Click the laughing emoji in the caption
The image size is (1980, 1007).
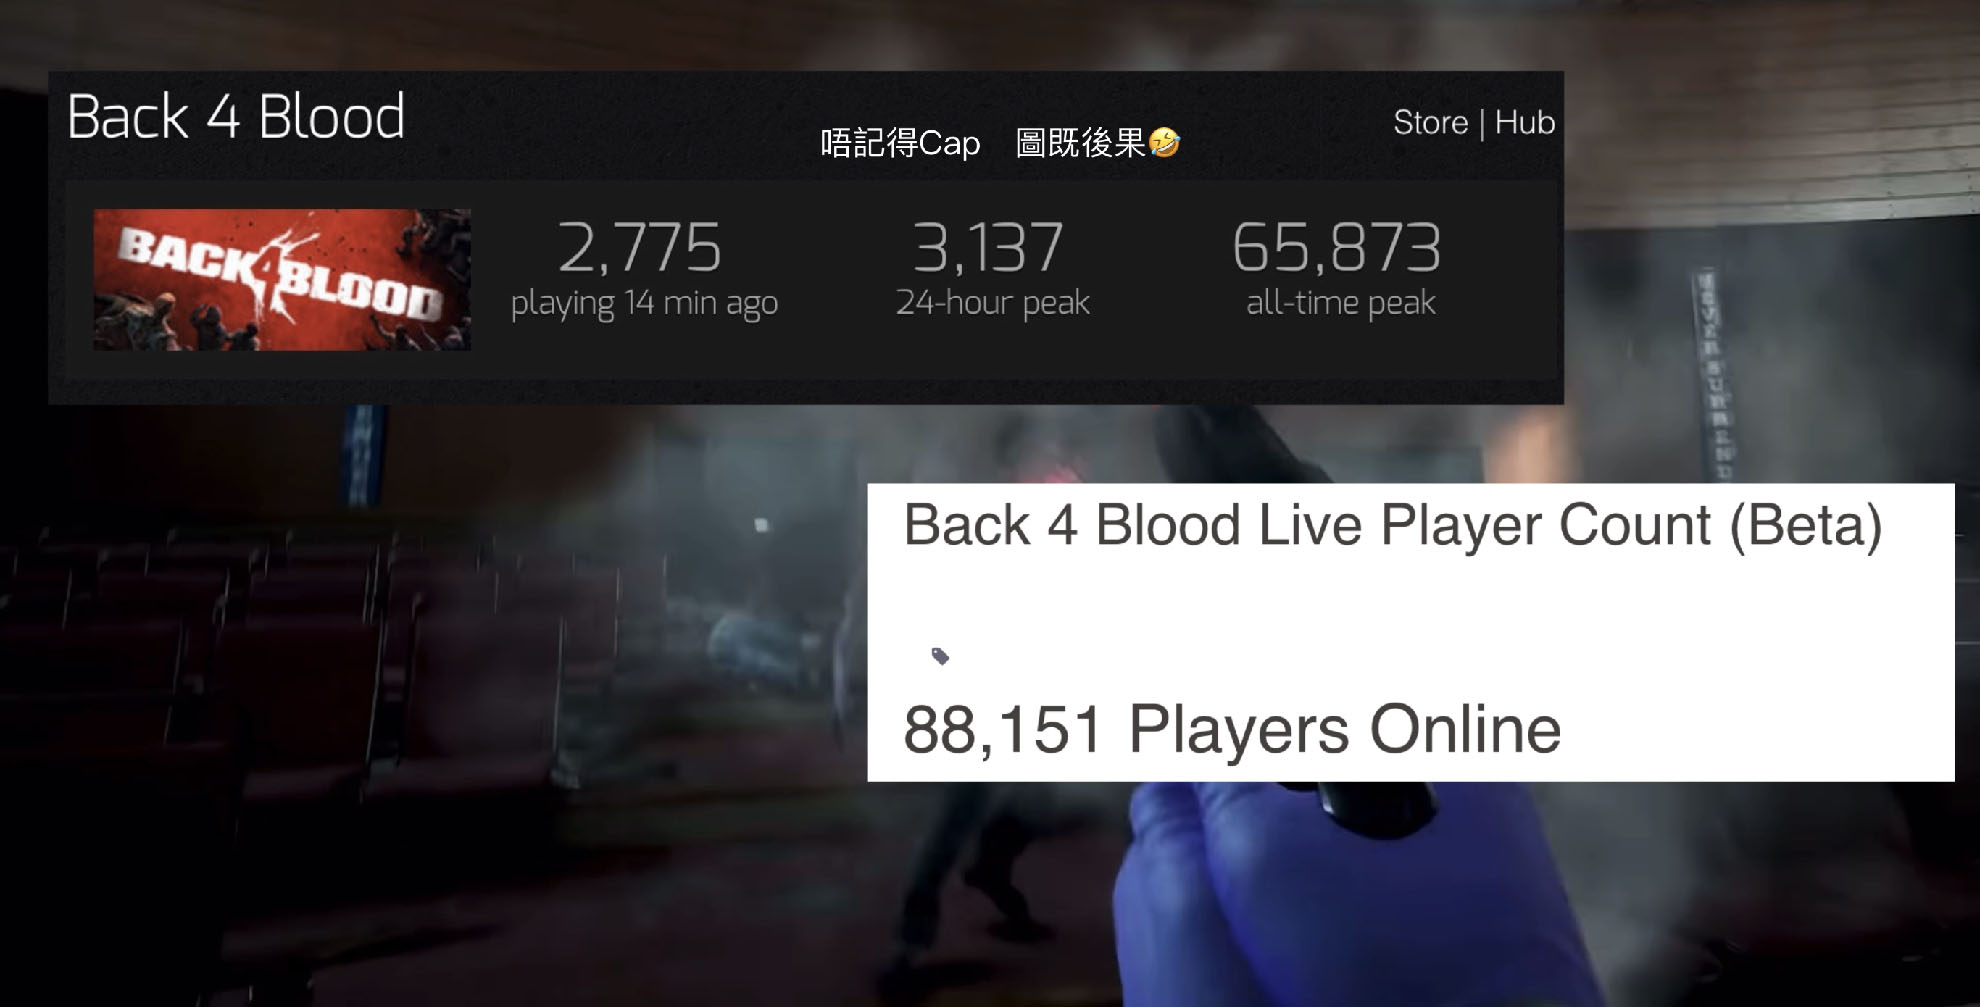(x=1164, y=143)
